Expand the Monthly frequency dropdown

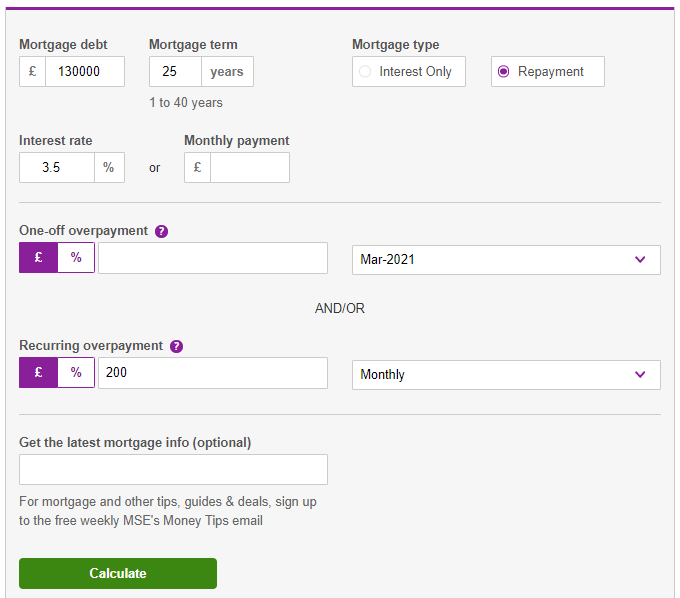pyautogui.click(x=506, y=375)
